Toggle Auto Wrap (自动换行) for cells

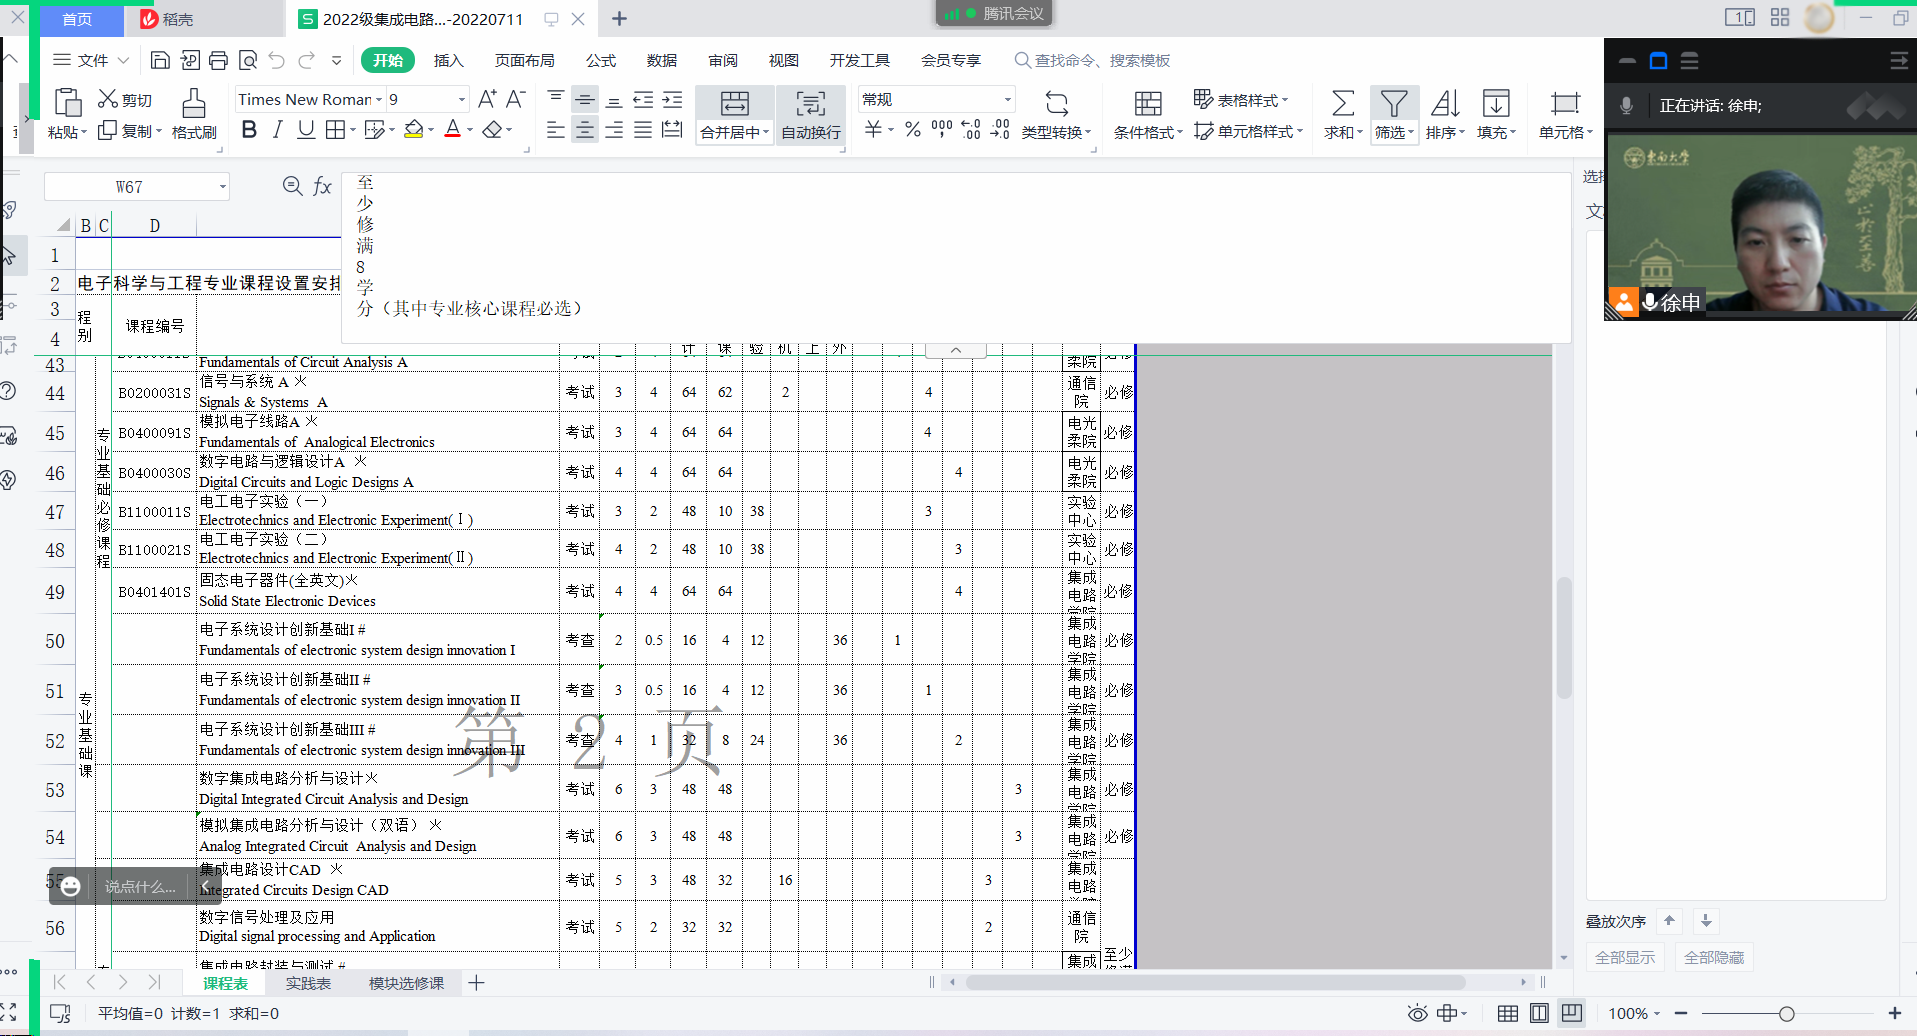pos(810,115)
